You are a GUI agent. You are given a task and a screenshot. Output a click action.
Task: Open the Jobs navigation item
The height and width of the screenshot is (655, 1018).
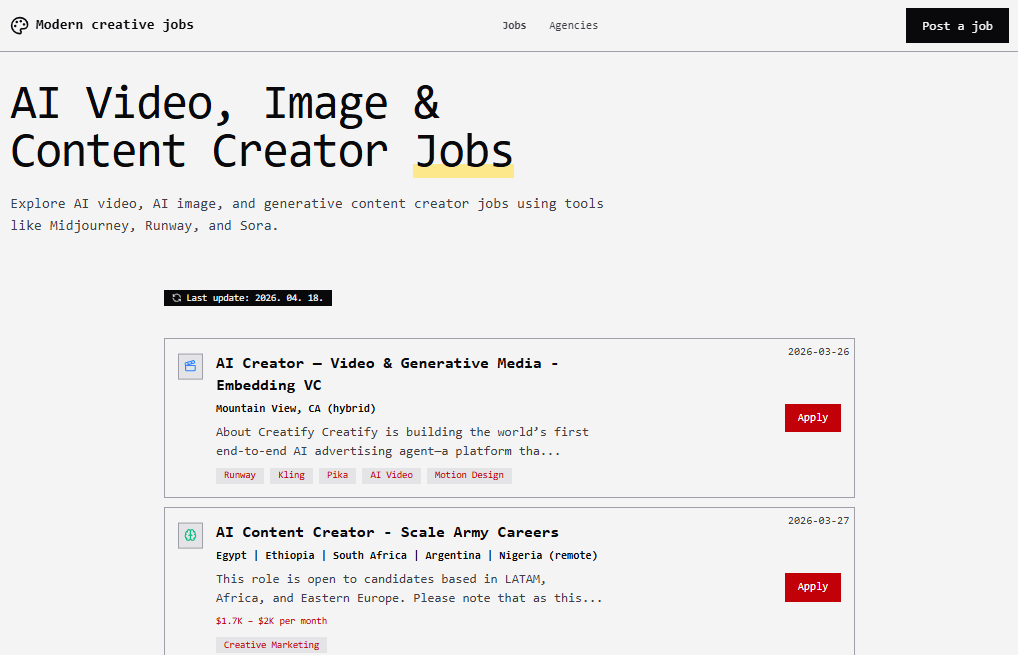514,26
